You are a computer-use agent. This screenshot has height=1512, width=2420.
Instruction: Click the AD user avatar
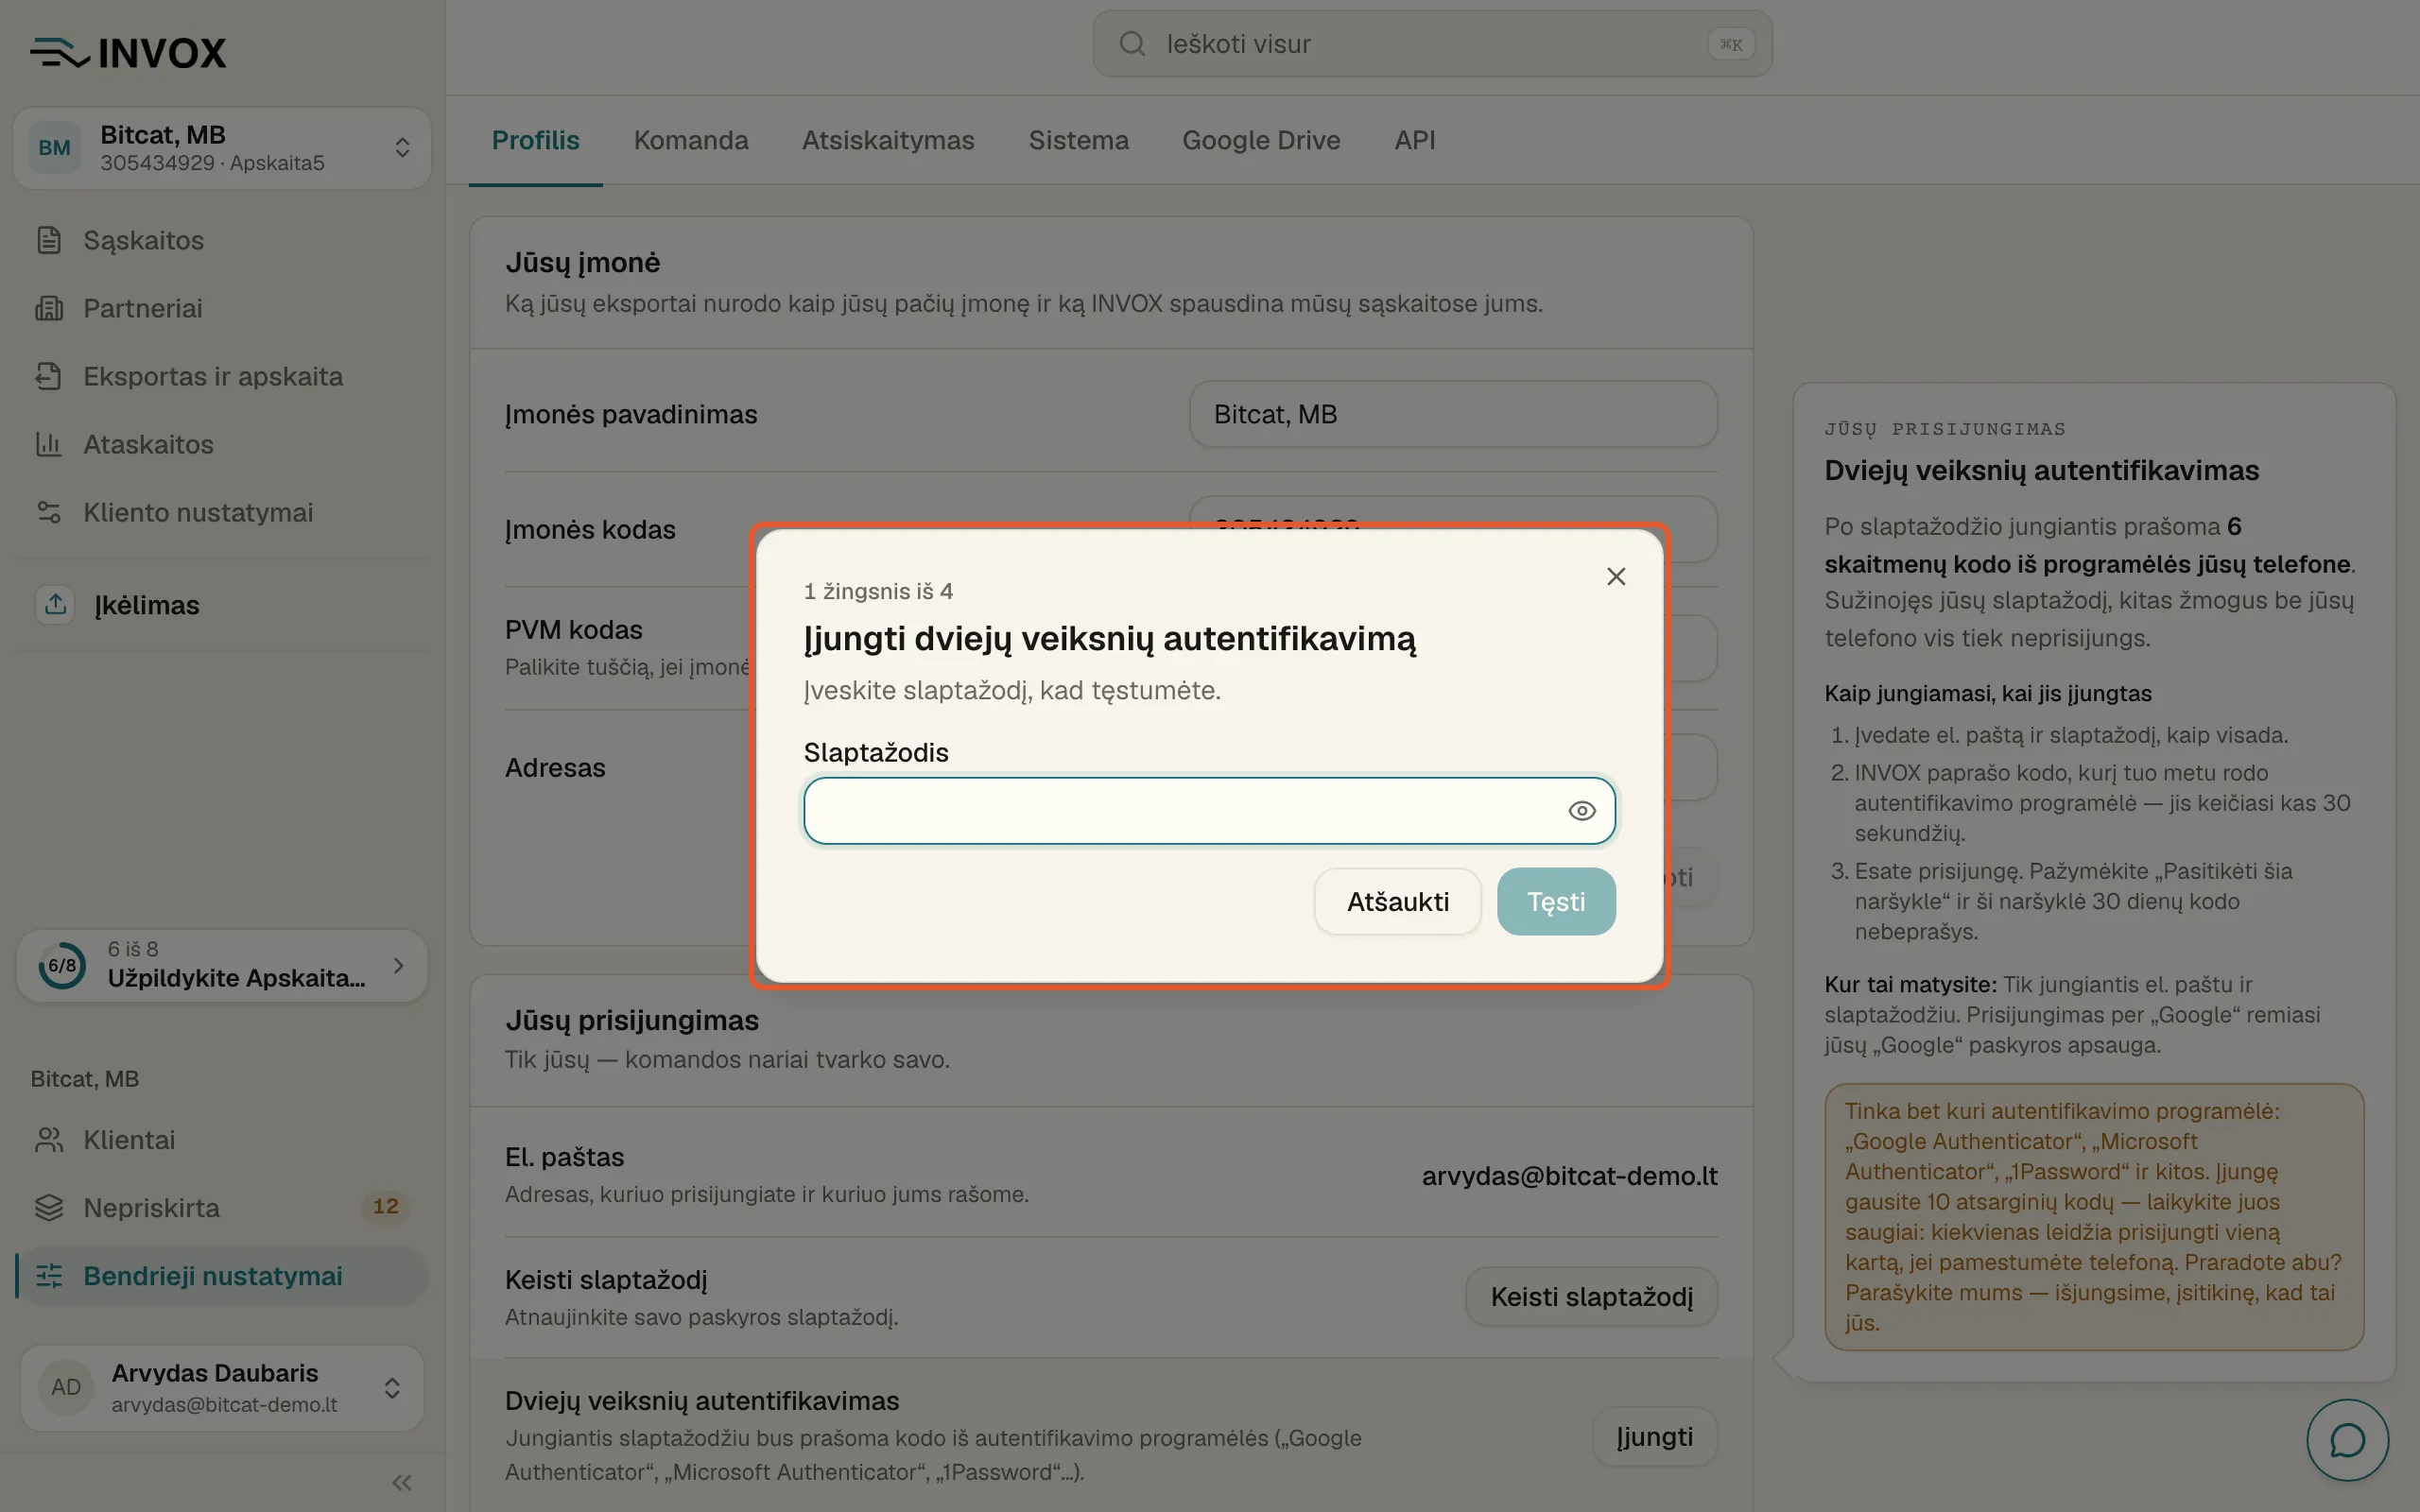coord(66,1387)
